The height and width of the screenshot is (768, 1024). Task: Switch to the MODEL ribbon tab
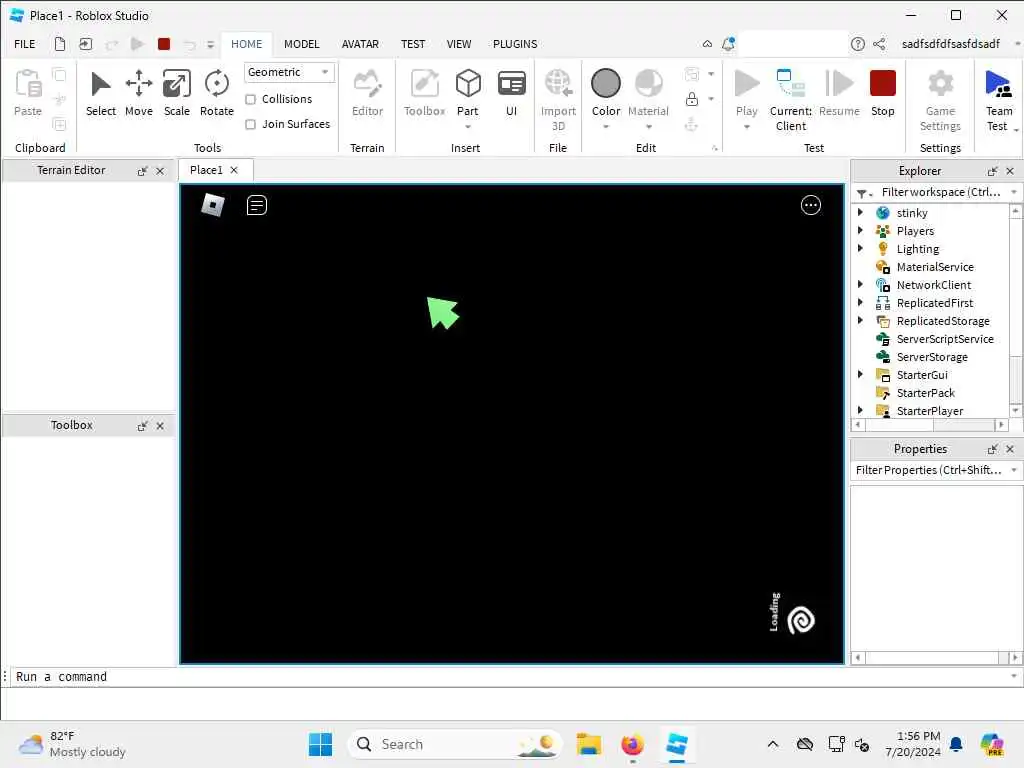(x=301, y=44)
